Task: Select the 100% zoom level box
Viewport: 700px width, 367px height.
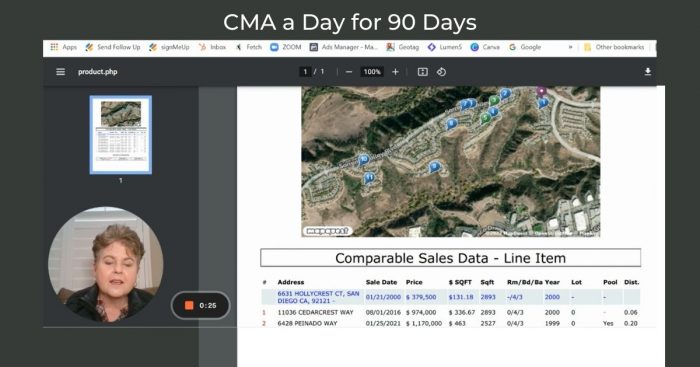Action: click(372, 72)
